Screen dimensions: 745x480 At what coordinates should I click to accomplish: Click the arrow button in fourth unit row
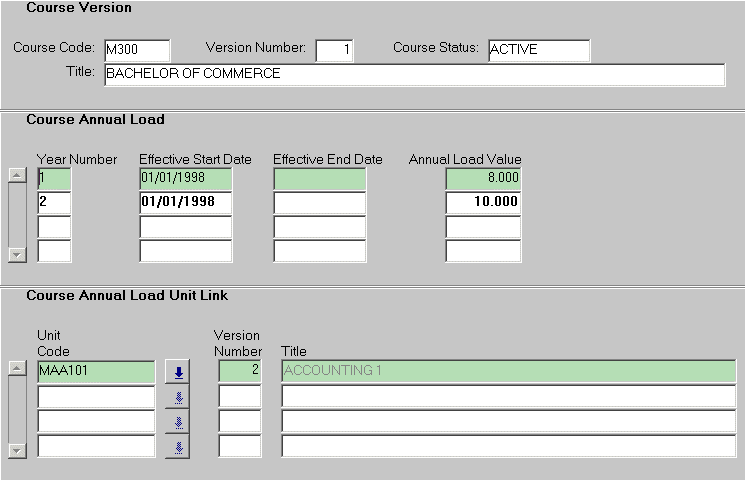point(177,447)
